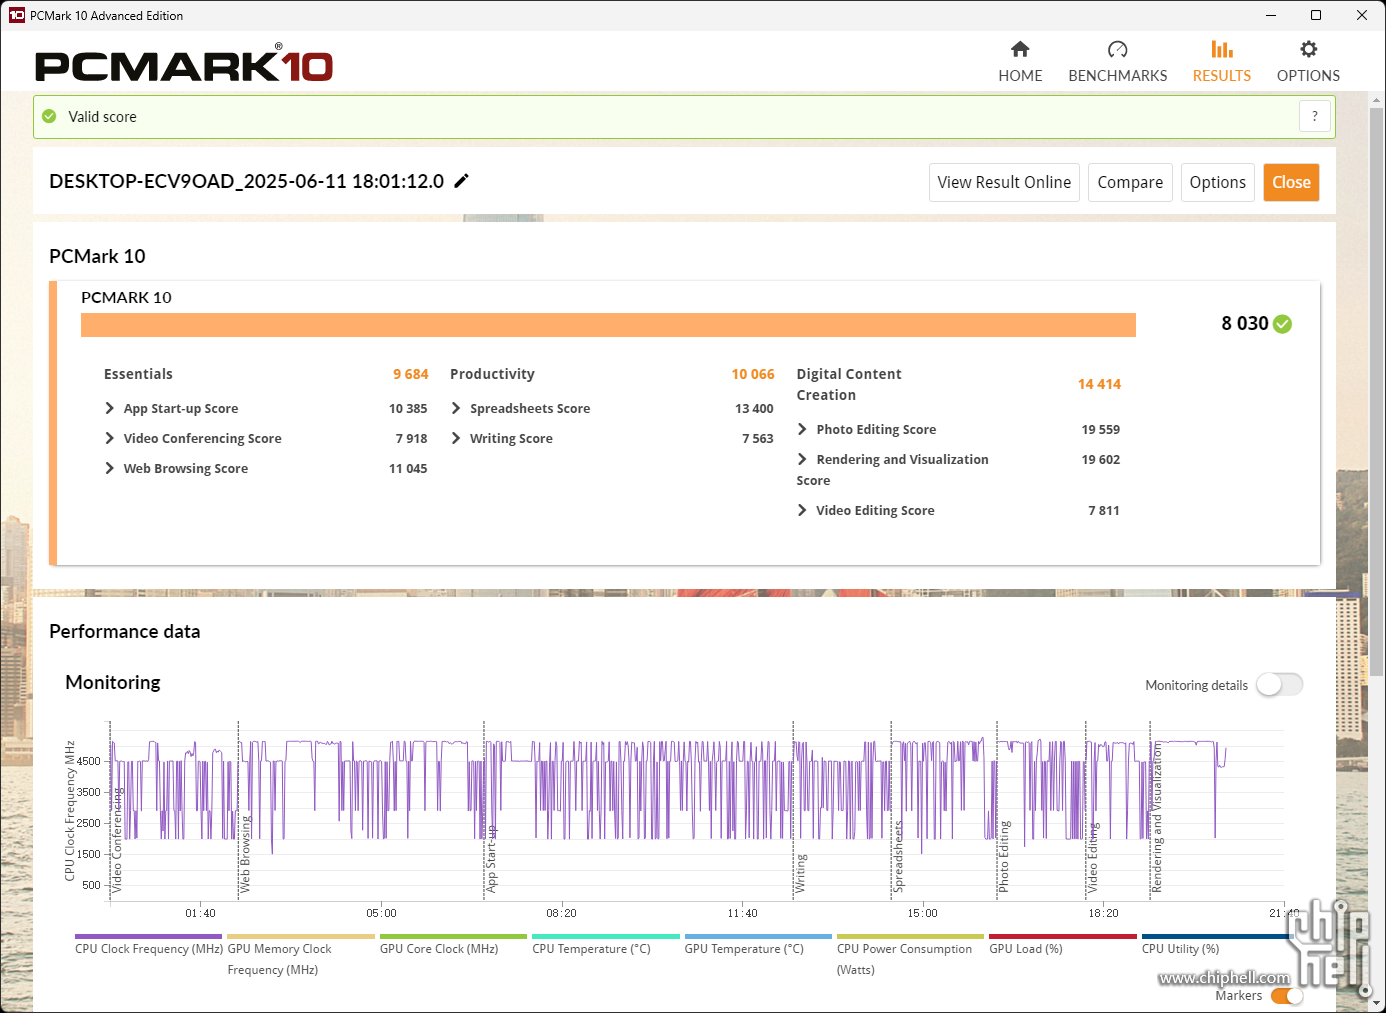Click the green valid score check icon
Screen dimensions: 1386x1013
pyautogui.click(x=49, y=116)
